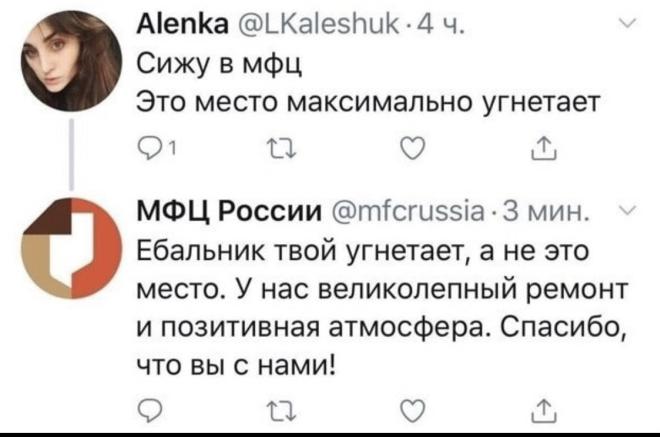
Task: Share the МФЦ России reply
Action: 544,410
